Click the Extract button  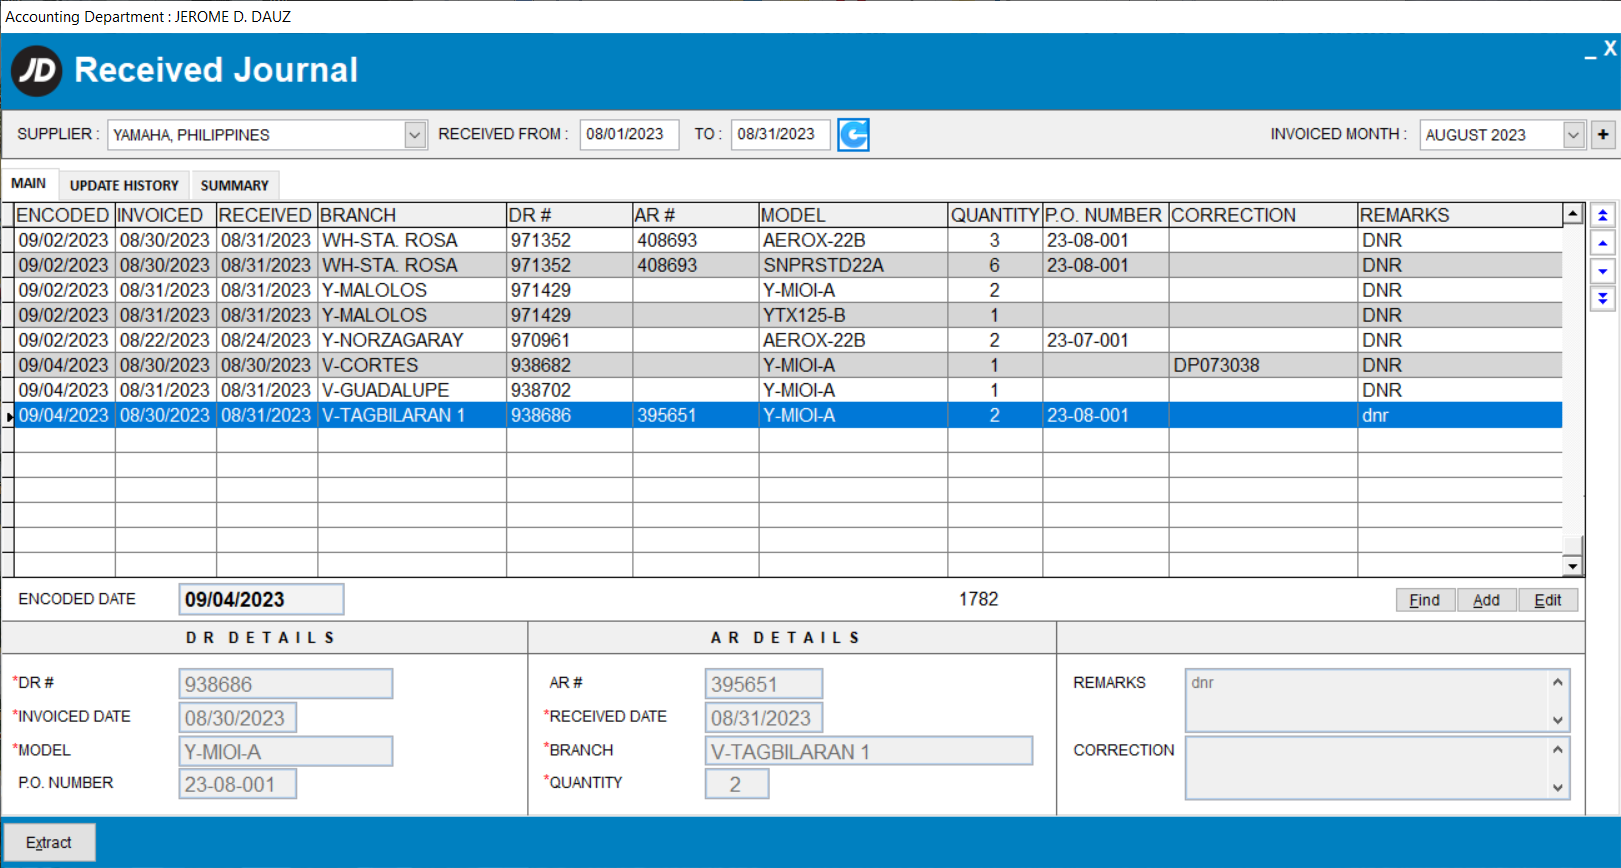[49, 842]
